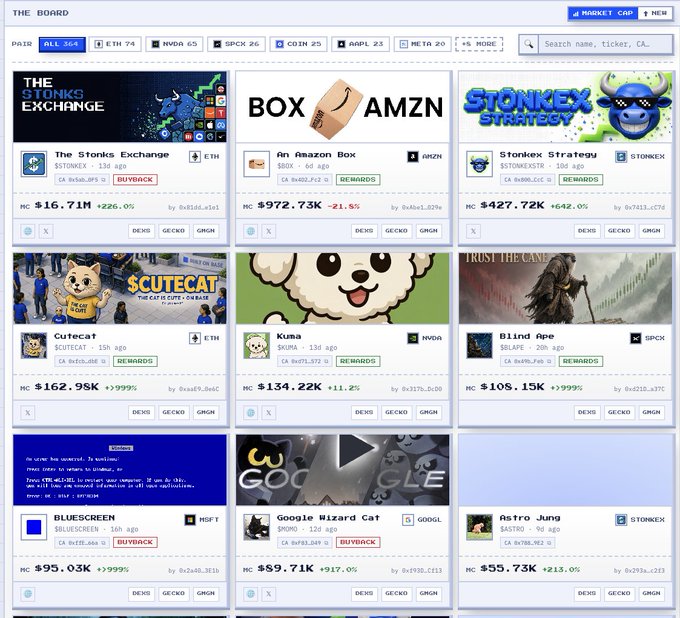Open GECKO link for An Amazon Box
Screen dimensions: 680x618
396,231
